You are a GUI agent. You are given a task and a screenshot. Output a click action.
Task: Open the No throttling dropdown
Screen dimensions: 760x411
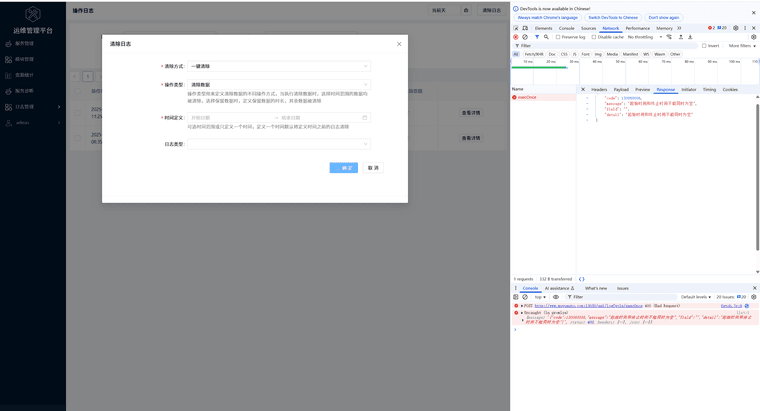click(x=645, y=37)
